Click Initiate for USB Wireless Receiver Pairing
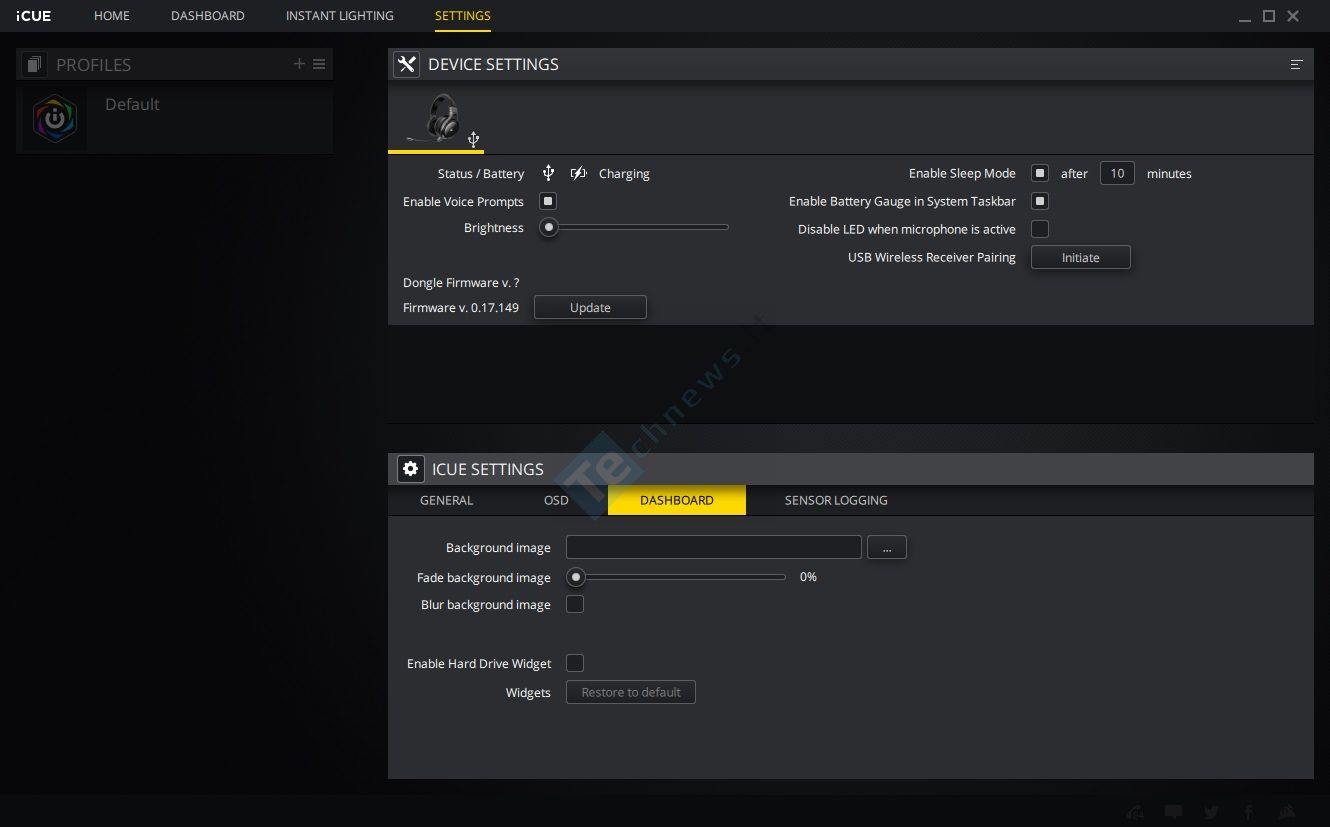The width and height of the screenshot is (1330, 827). coord(1081,257)
